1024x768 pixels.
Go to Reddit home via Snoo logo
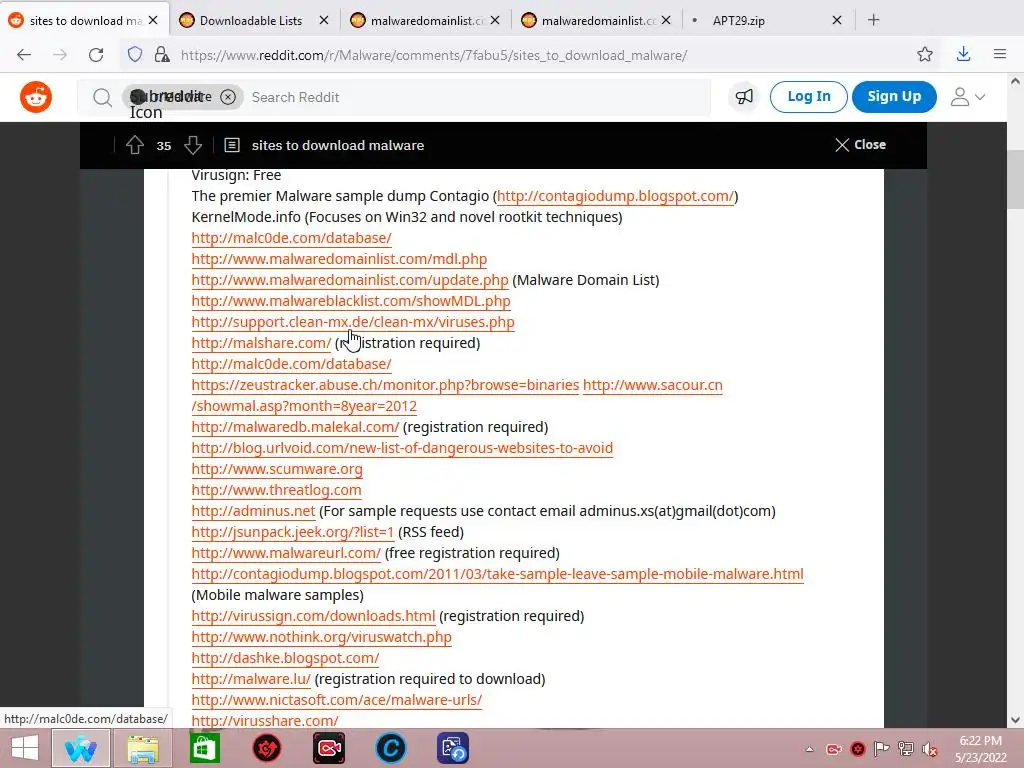point(36,97)
